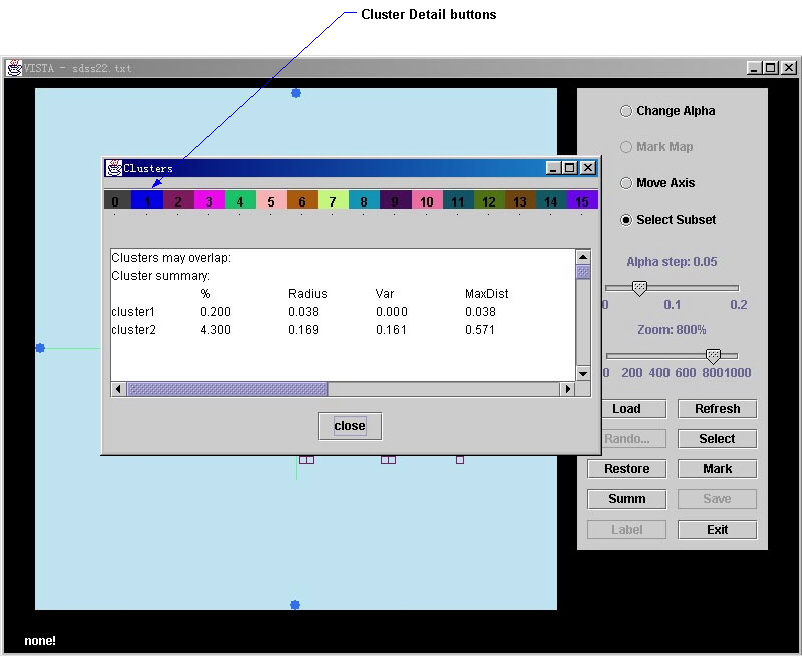The image size is (802, 657).
Task: Choose cluster 7 detail button
Action: [x=333, y=201]
